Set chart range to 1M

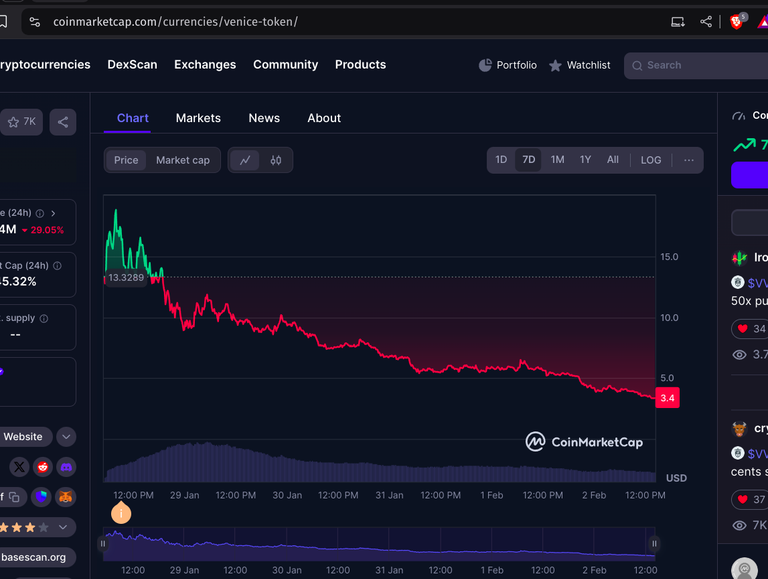(557, 160)
